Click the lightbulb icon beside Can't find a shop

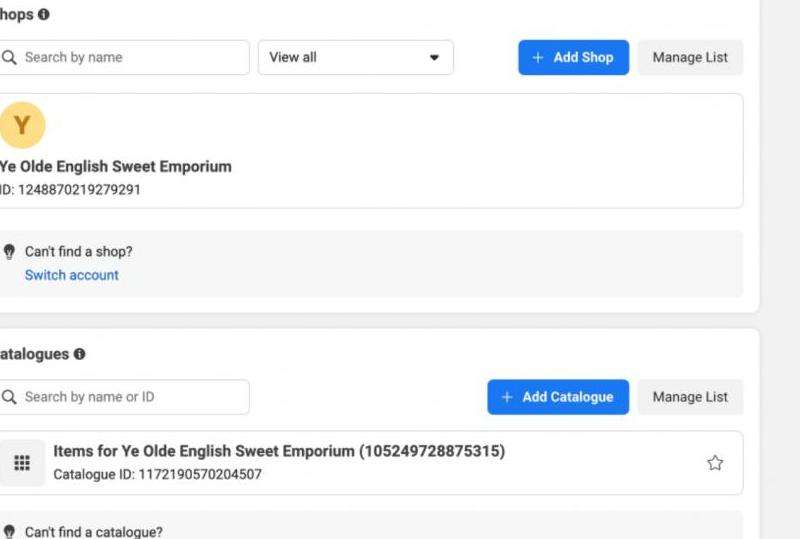pos(10,252)
